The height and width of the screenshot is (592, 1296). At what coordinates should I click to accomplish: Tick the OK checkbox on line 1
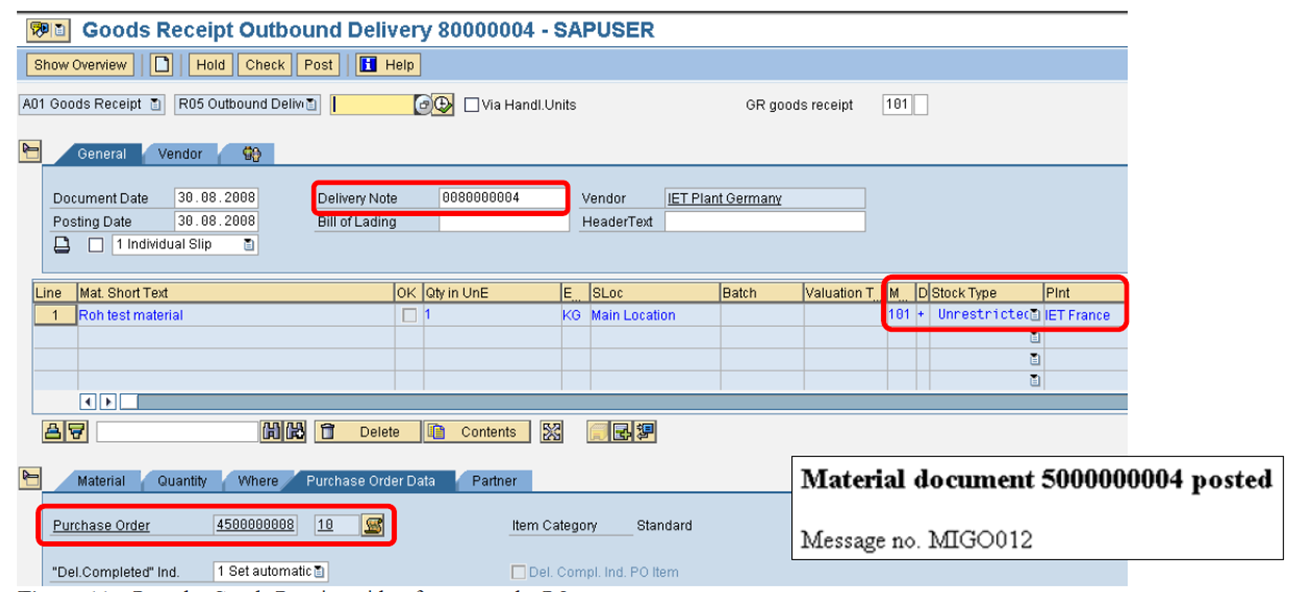coord(408,314)
